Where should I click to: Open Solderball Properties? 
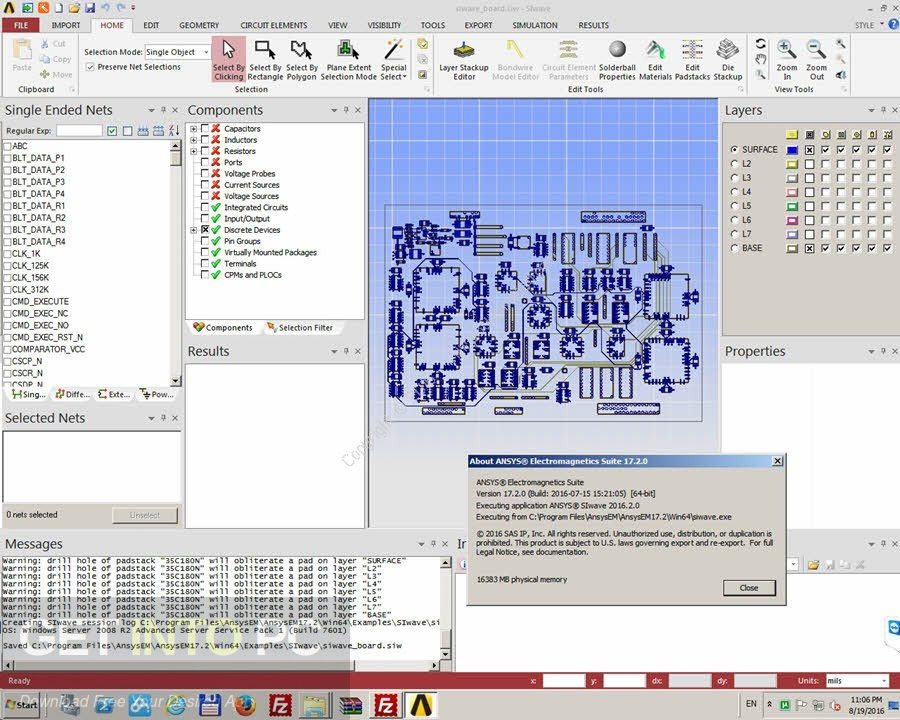pos(617,59)
